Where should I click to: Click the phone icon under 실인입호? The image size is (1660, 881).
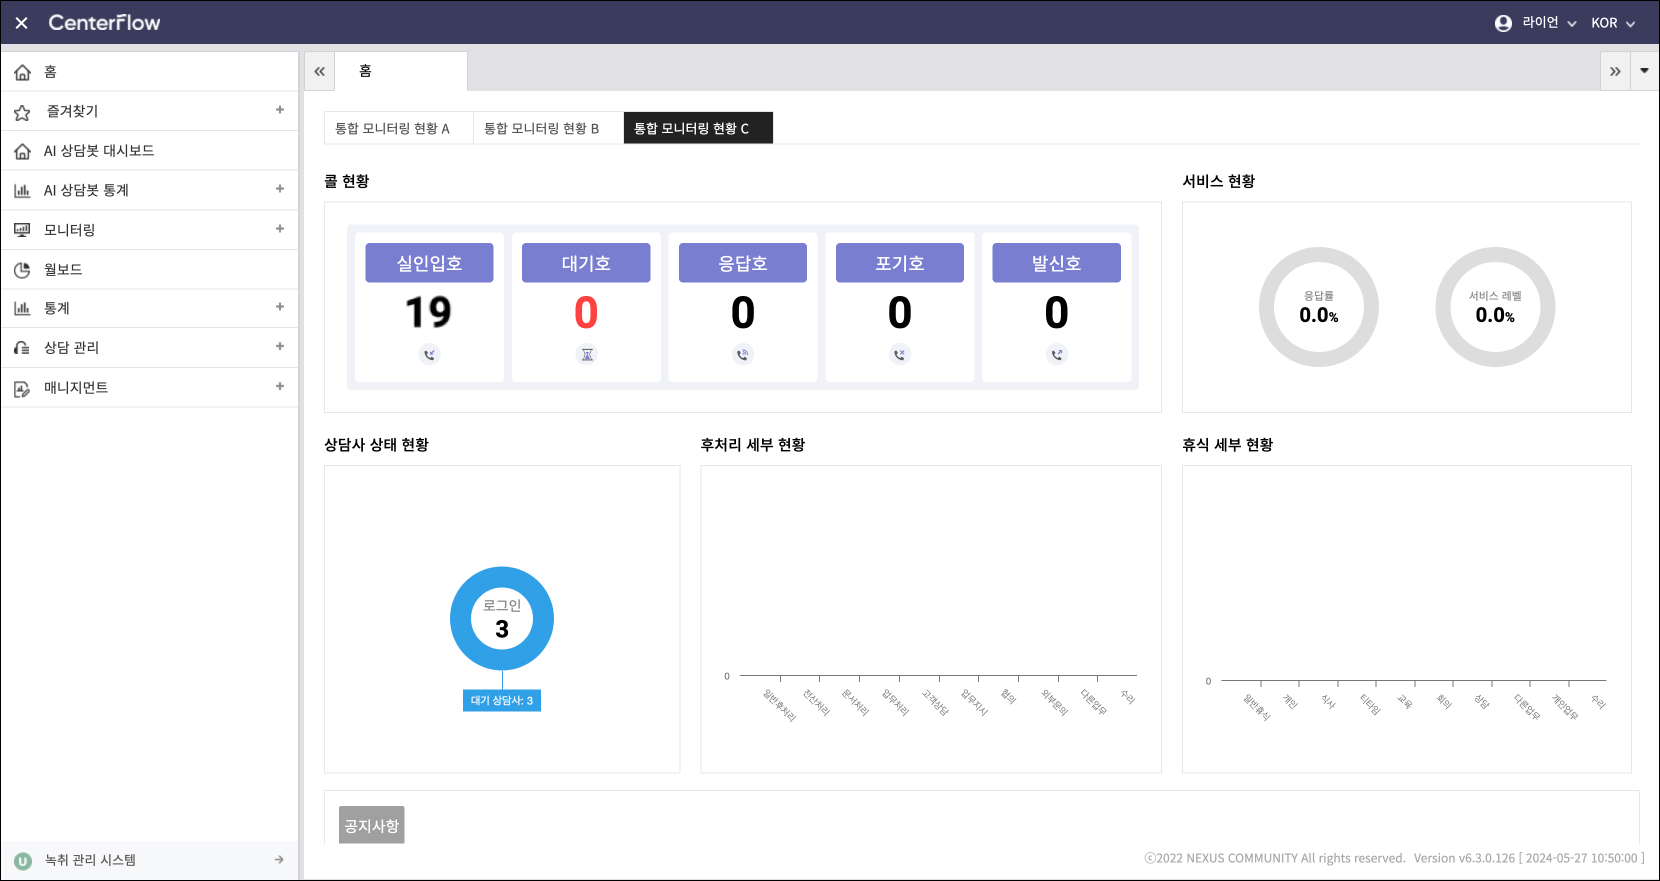pos(430,354)
